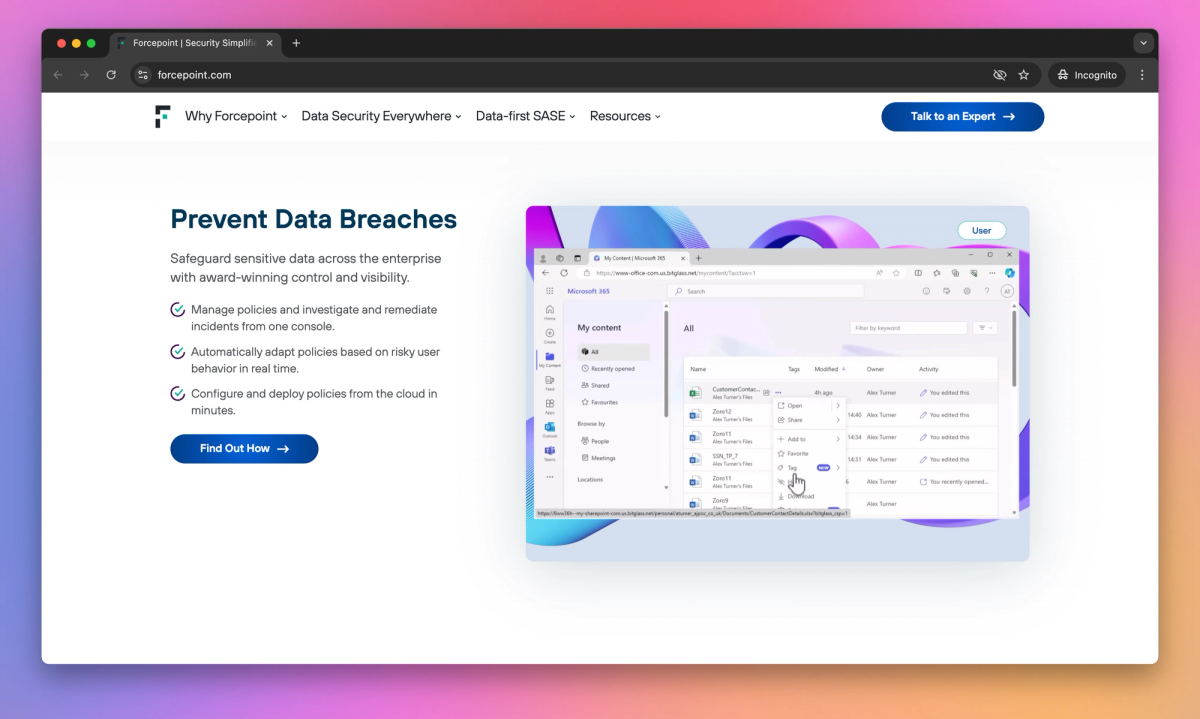The height and width of the screenshot is (719, 1200).
Task: Click the Microsoft 365 Search box
Action: point(765,291)
